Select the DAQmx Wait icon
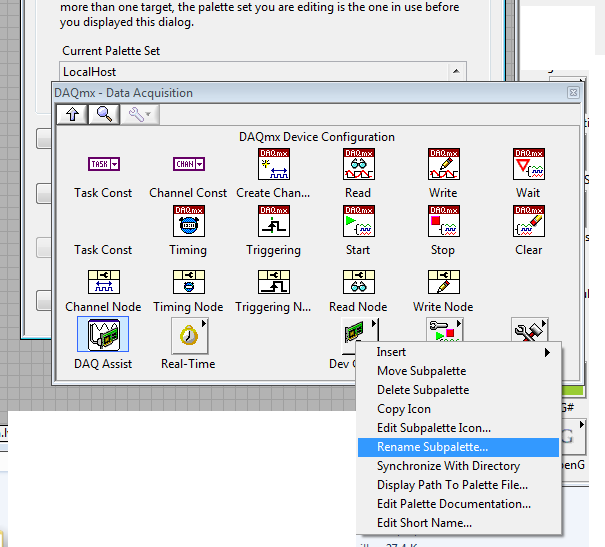The image size is (605, 547). click(529, 164)
